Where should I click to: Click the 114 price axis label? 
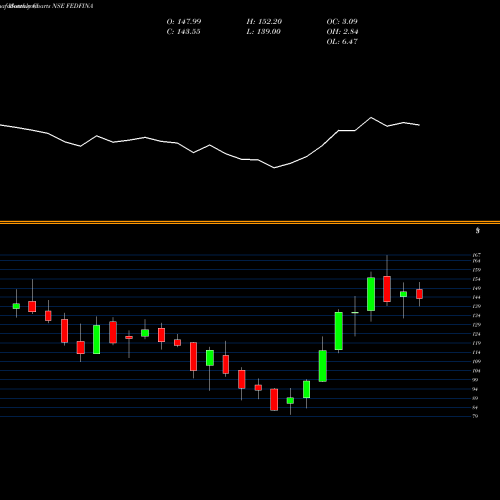pyautogui.click(x=477, y=352)
